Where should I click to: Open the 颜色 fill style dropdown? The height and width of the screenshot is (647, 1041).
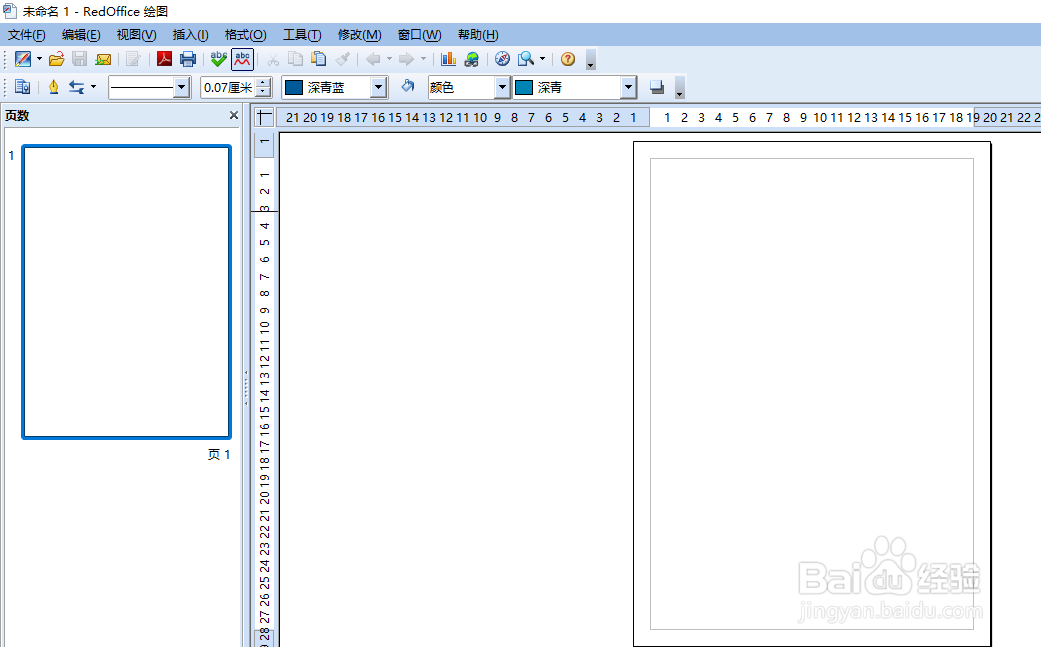(503, 88)
